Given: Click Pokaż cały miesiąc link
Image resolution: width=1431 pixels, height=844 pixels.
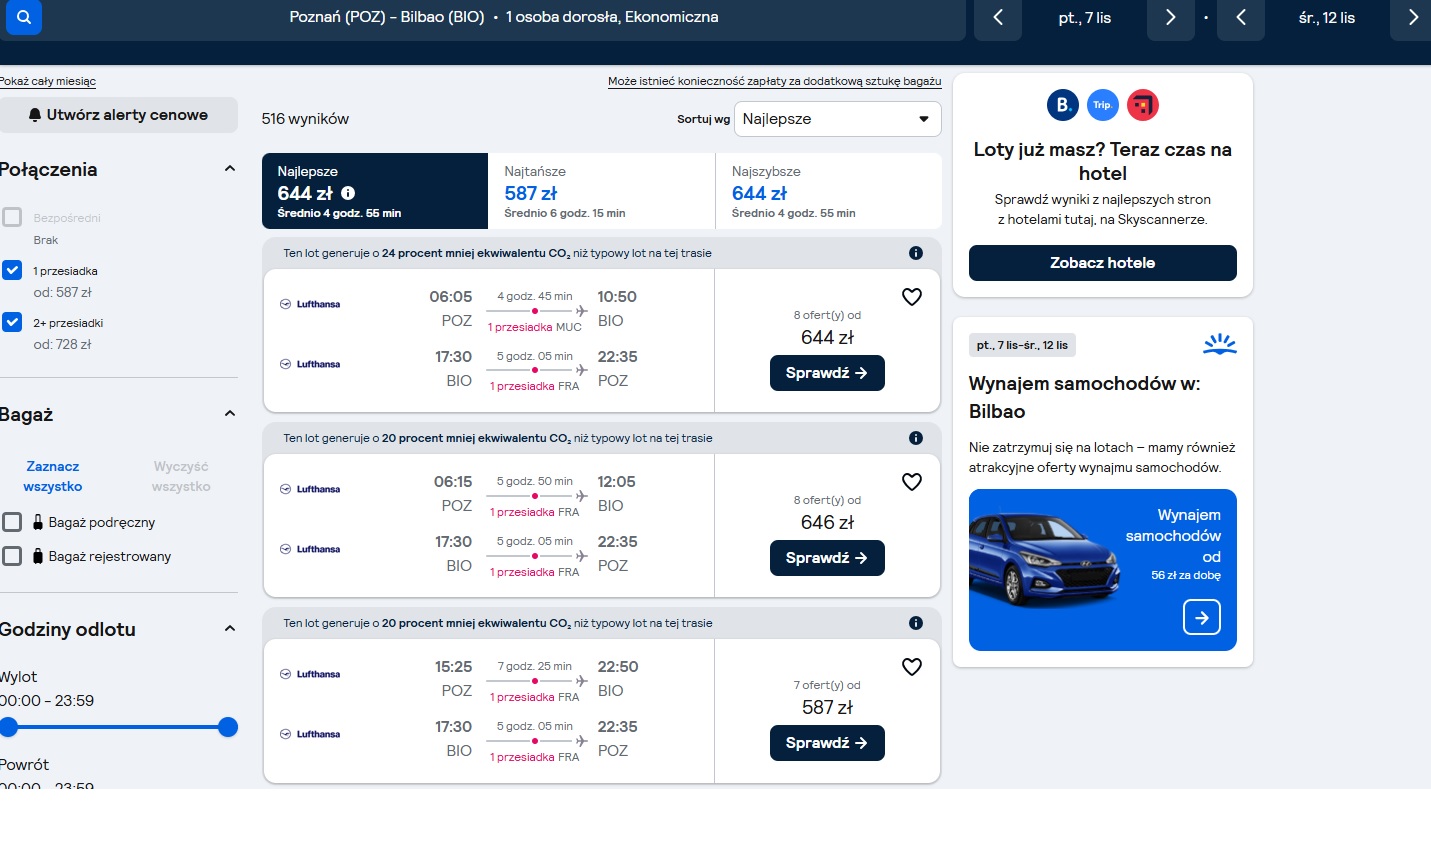Looking at the screenshot, I should coord(47,82).
